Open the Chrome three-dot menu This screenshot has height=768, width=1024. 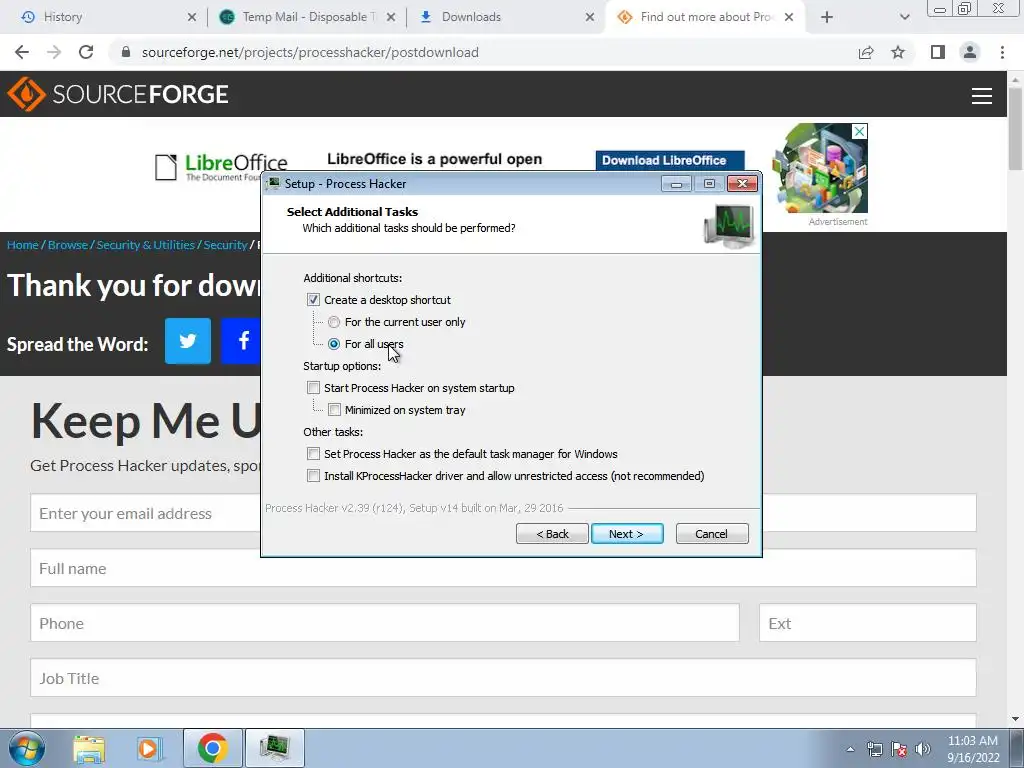(1002, 52)
